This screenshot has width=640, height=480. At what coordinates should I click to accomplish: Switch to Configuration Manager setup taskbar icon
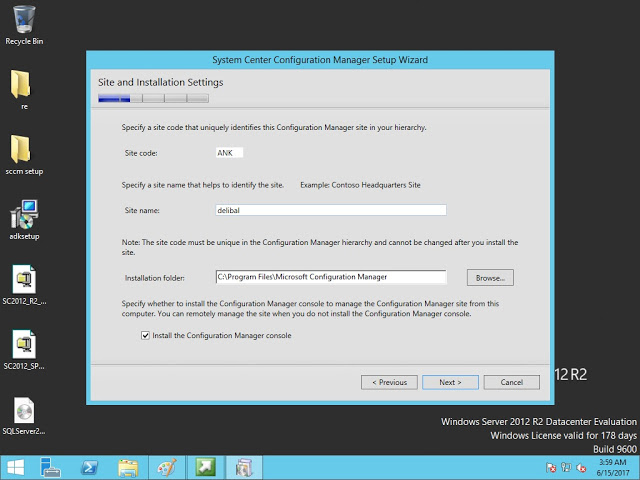point(243,467)
